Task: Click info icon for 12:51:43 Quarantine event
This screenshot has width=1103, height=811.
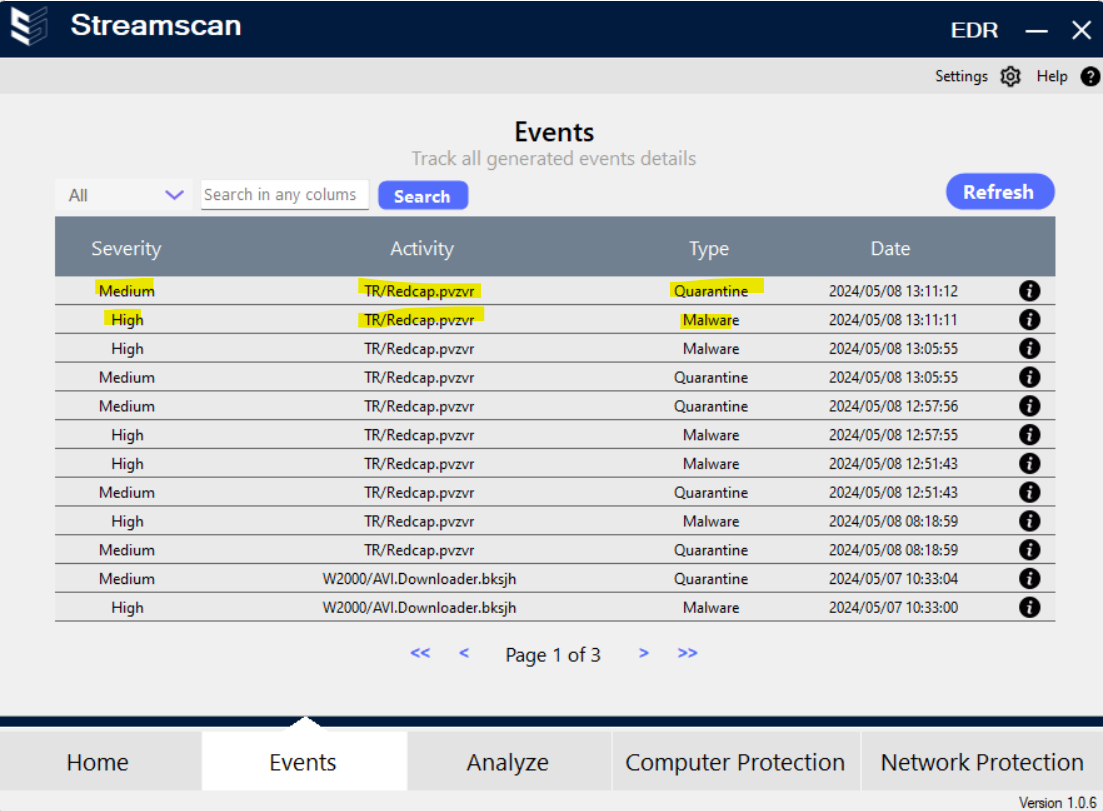Action: (1029, 492)
